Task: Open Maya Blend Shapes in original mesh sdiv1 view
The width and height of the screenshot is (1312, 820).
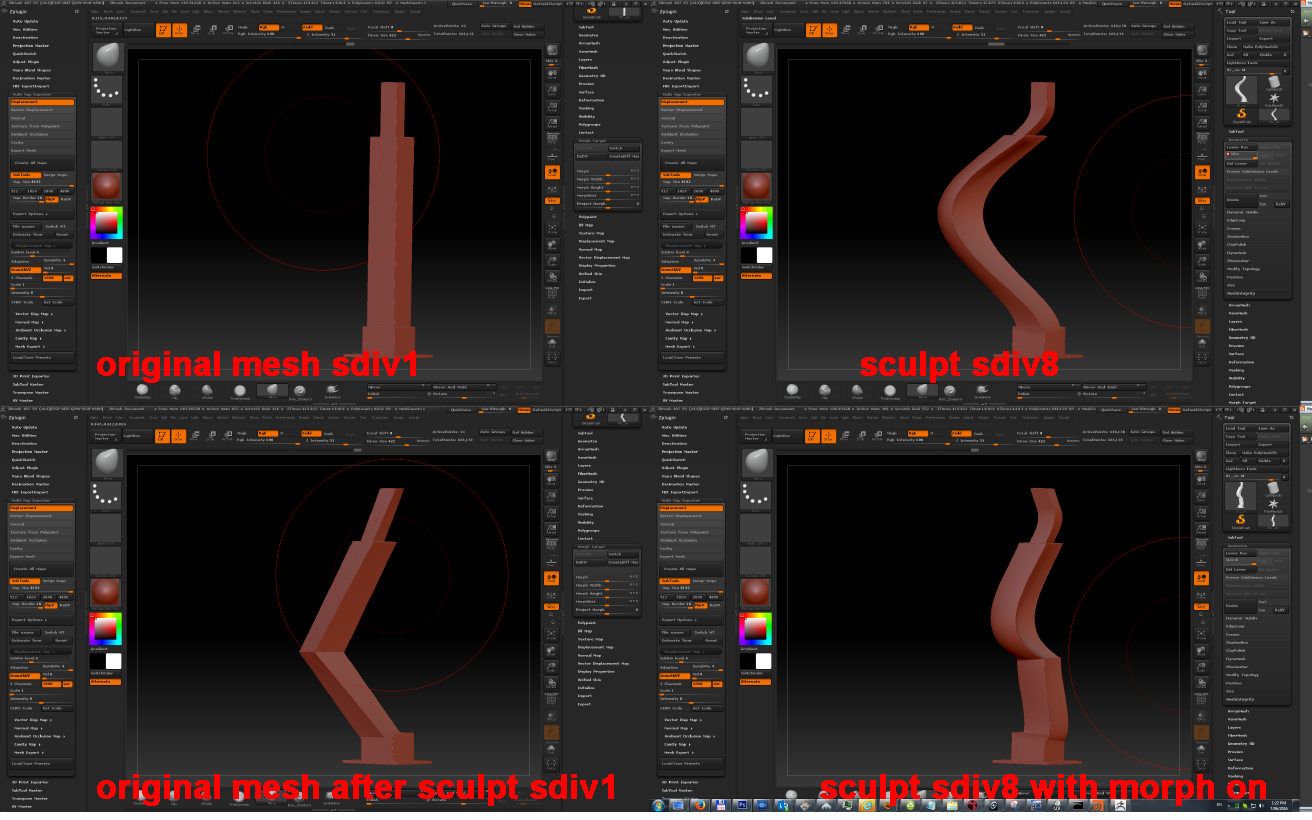Action: click(32, 70)
